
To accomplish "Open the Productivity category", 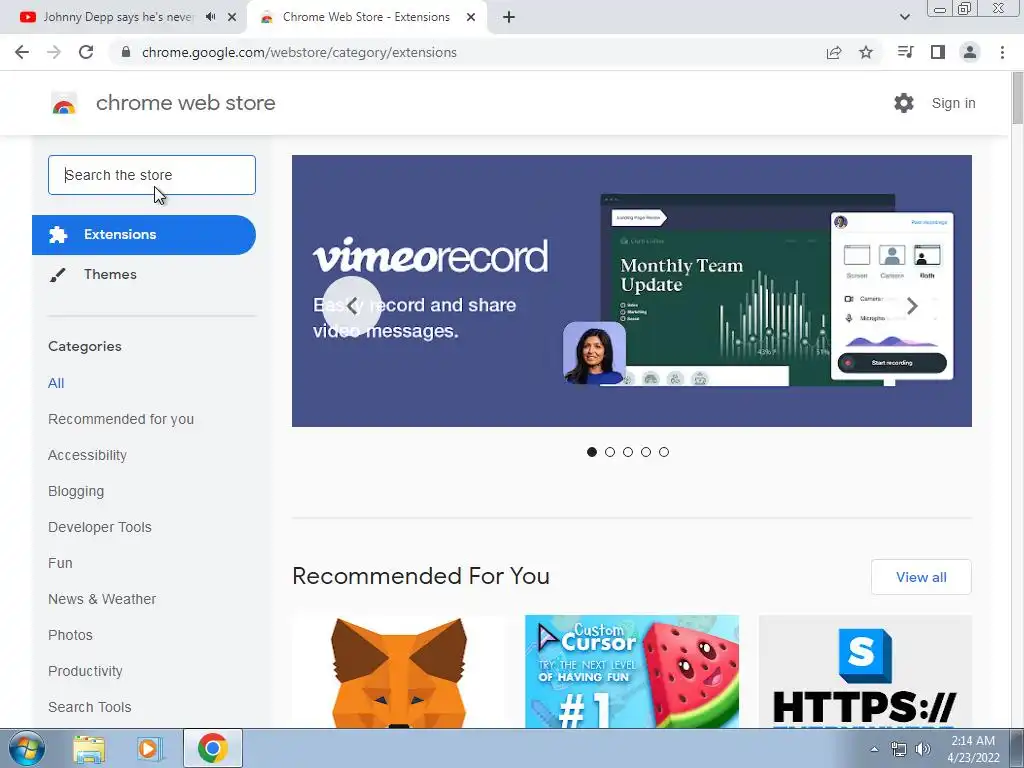I will click(86, 671).
